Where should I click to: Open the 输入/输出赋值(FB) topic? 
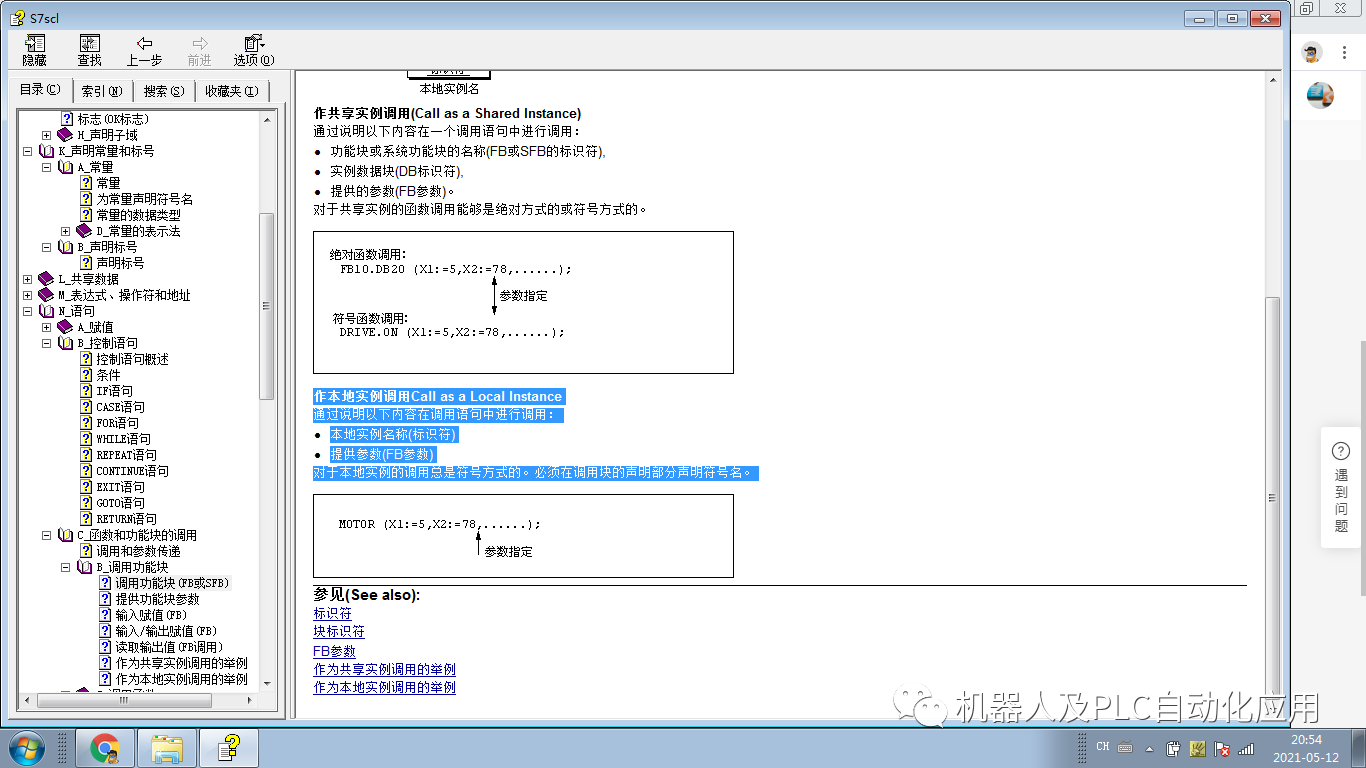point(166,631)
